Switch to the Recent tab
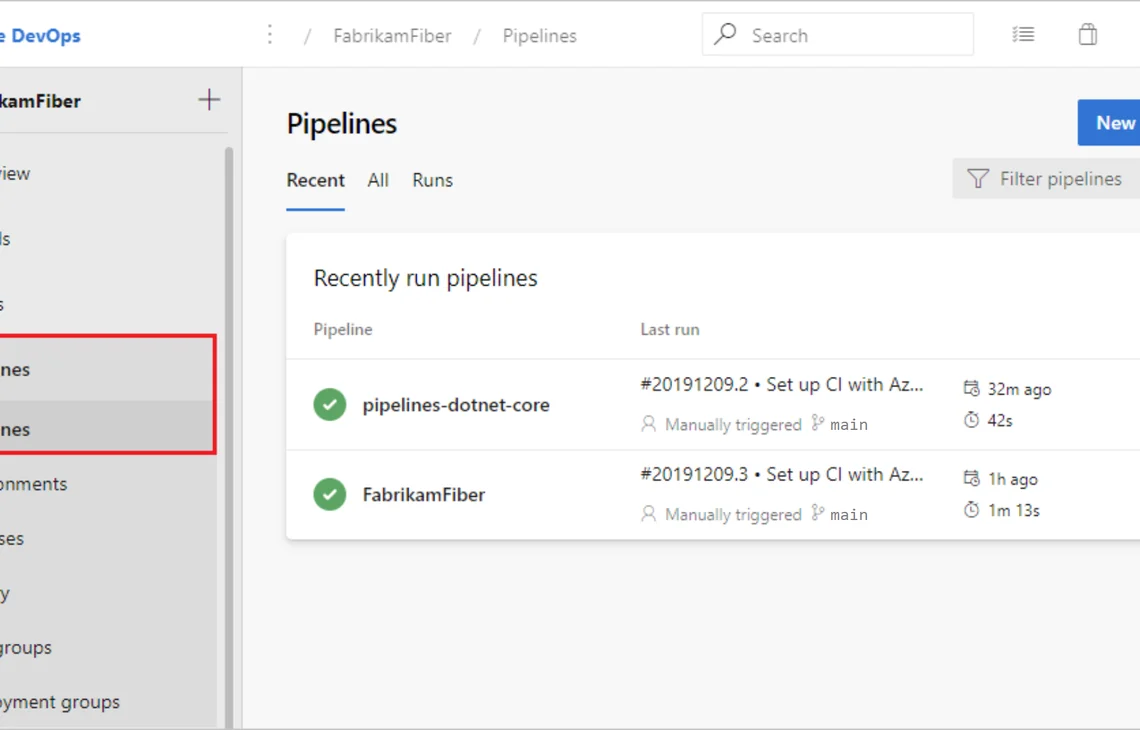Image resolution: width=1140 pixels, height=730 pixels. [316, 180]
